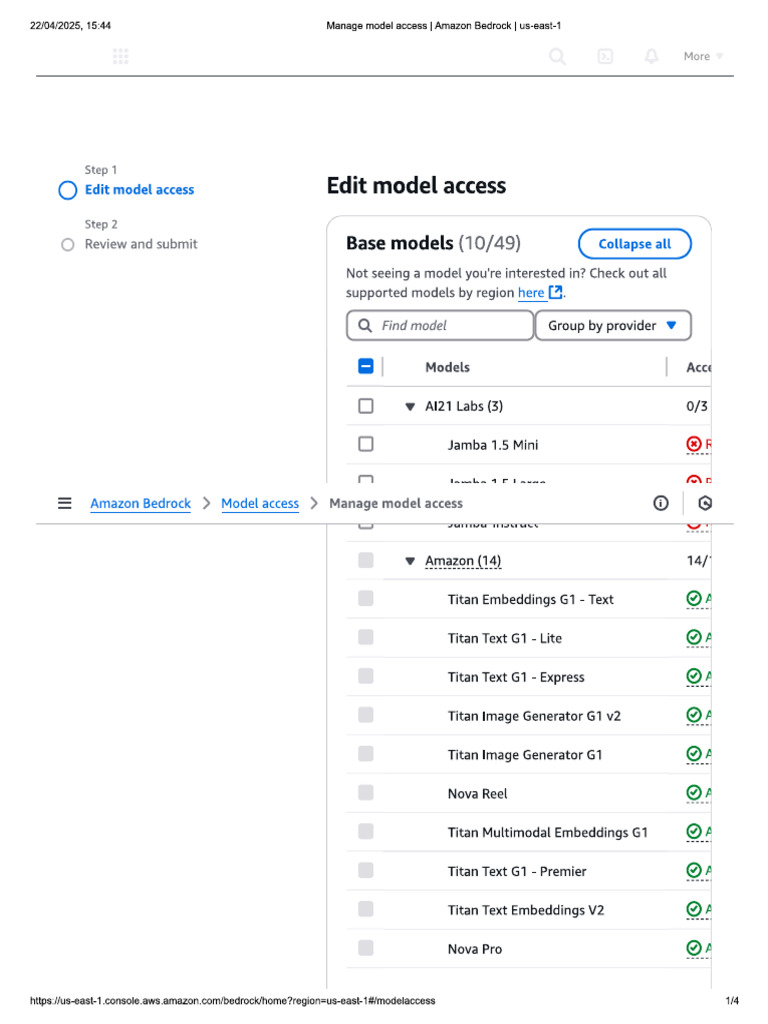768x1024 pixels.
Task: Check the AI21 Labs group checkbox
Action: coord(366,406)
